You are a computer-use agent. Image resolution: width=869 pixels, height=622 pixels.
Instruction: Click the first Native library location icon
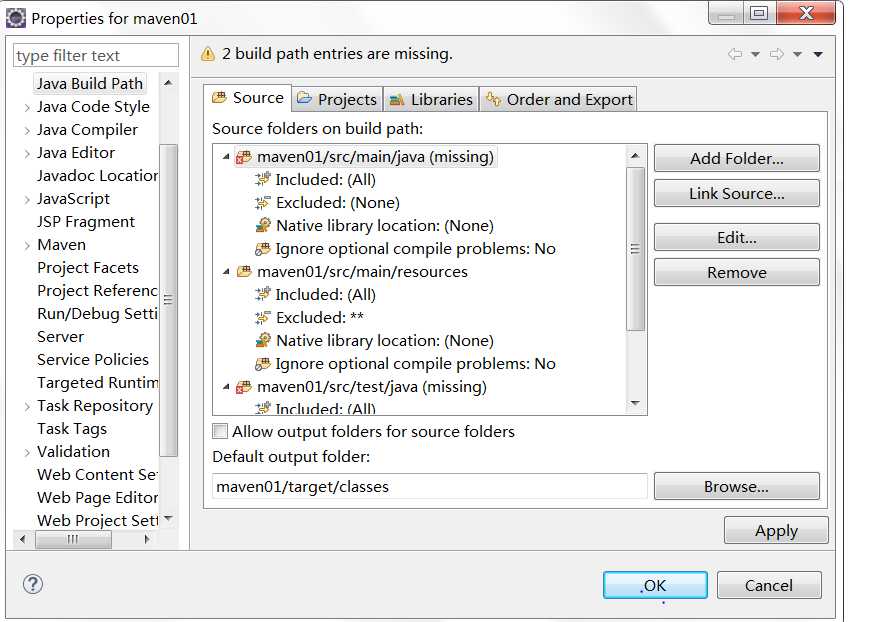point(263,226)
